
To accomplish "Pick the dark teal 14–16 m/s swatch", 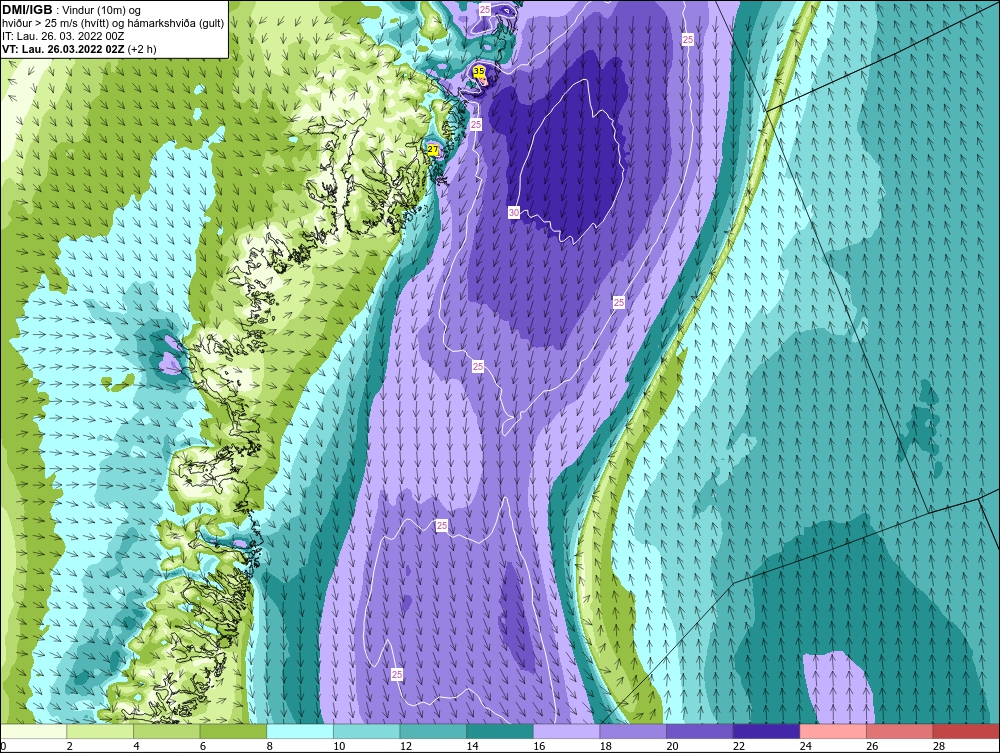I will pos(499,731).
